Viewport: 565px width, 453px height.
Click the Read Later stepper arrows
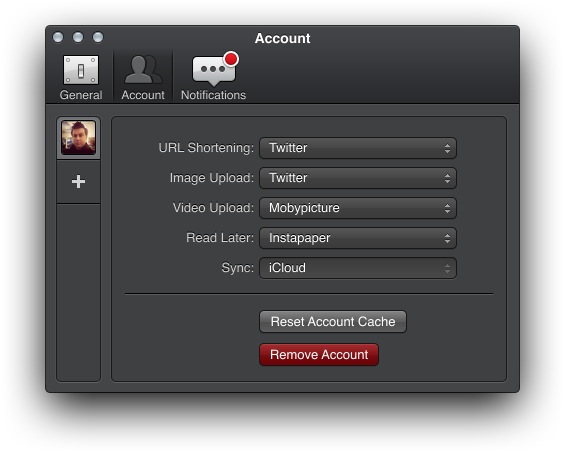(447, 238)
